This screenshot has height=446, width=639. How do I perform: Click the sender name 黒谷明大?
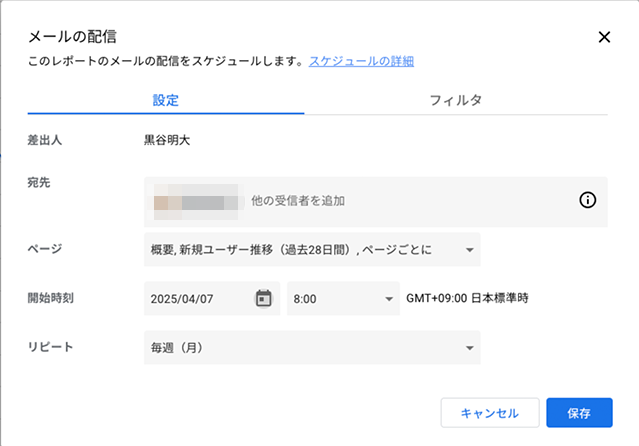point(167,140)
